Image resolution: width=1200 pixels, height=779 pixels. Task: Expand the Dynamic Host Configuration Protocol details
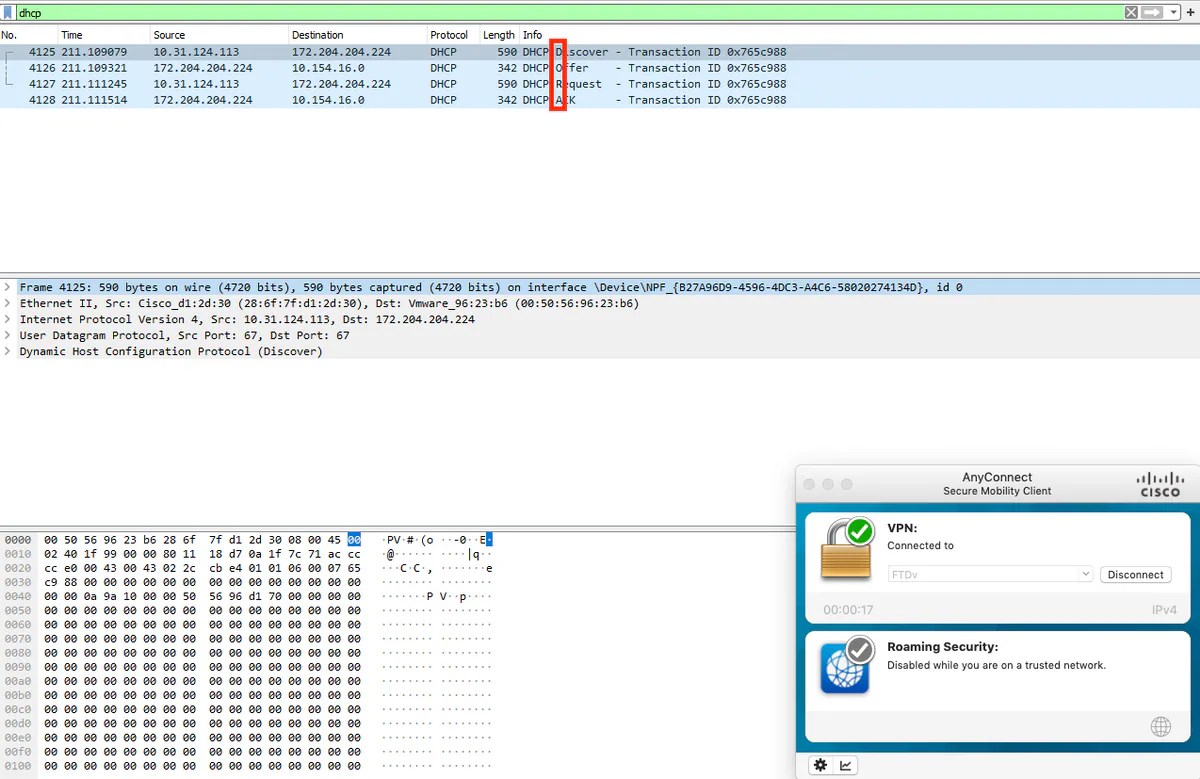pos(7,351)
